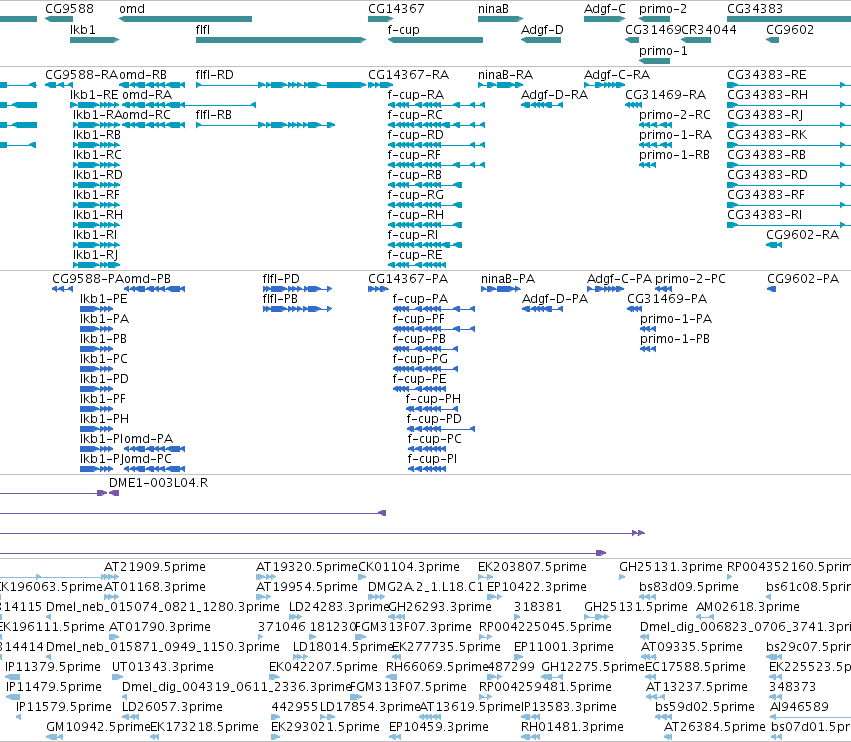Click the flfl-RD transcript label
The height and width of the screenshot is (742, 851).
pyautogui.click(x=214, y=75)
